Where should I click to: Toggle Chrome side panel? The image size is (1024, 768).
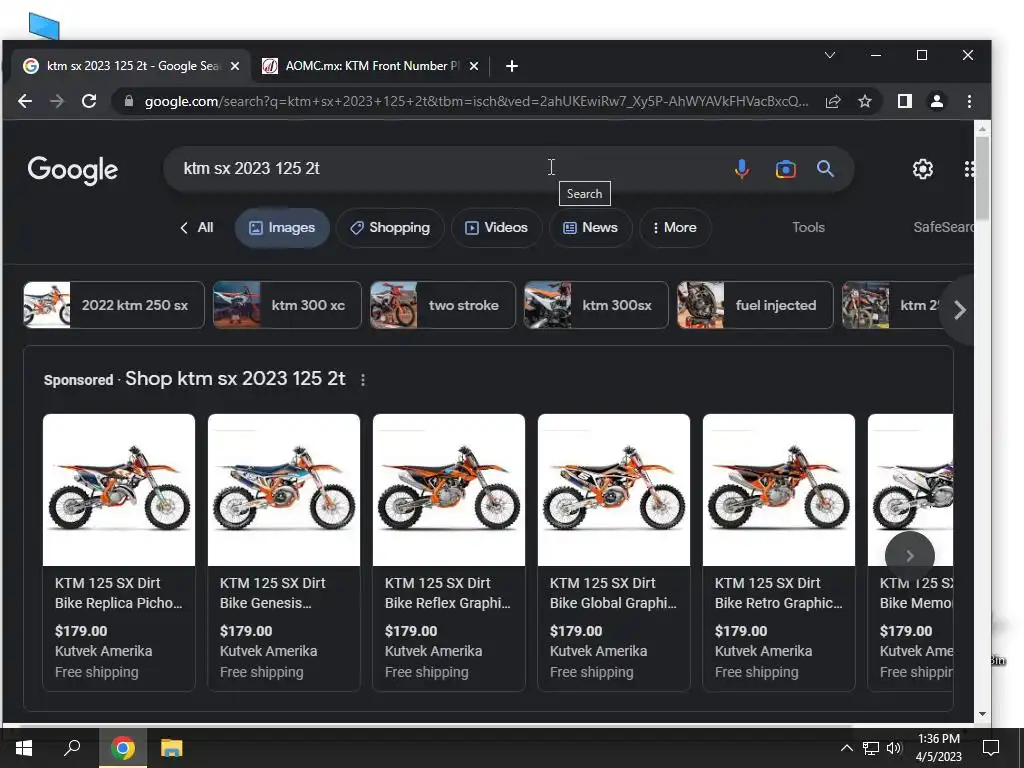point(904,101)
